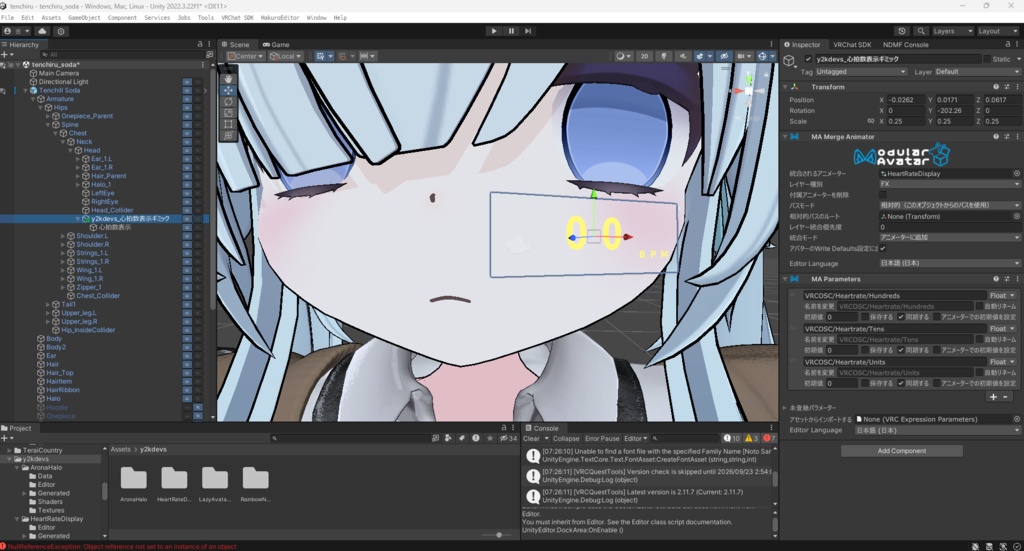The height and width of the screenshot is (551, 1024).
Task: Collapse the Transform component foldout
Action: (785, 87)
